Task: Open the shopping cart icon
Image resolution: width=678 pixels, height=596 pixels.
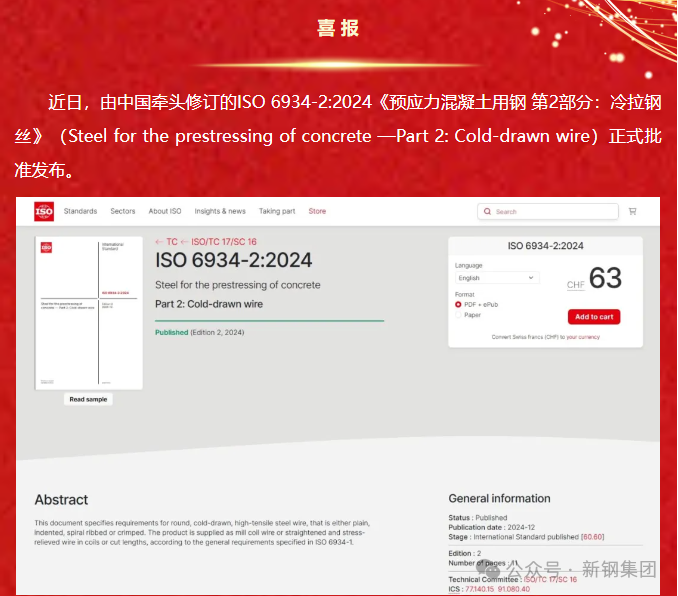Action: (632, 211)
